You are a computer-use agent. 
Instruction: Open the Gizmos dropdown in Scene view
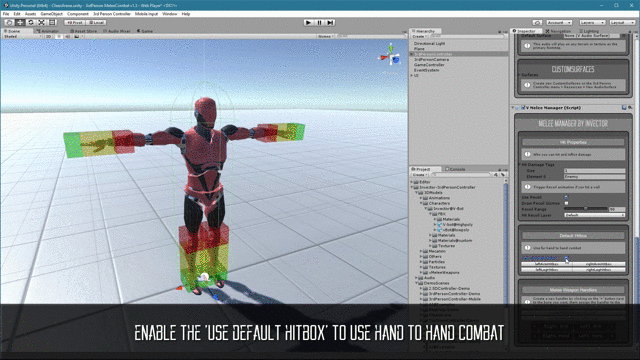click(325, 36)
